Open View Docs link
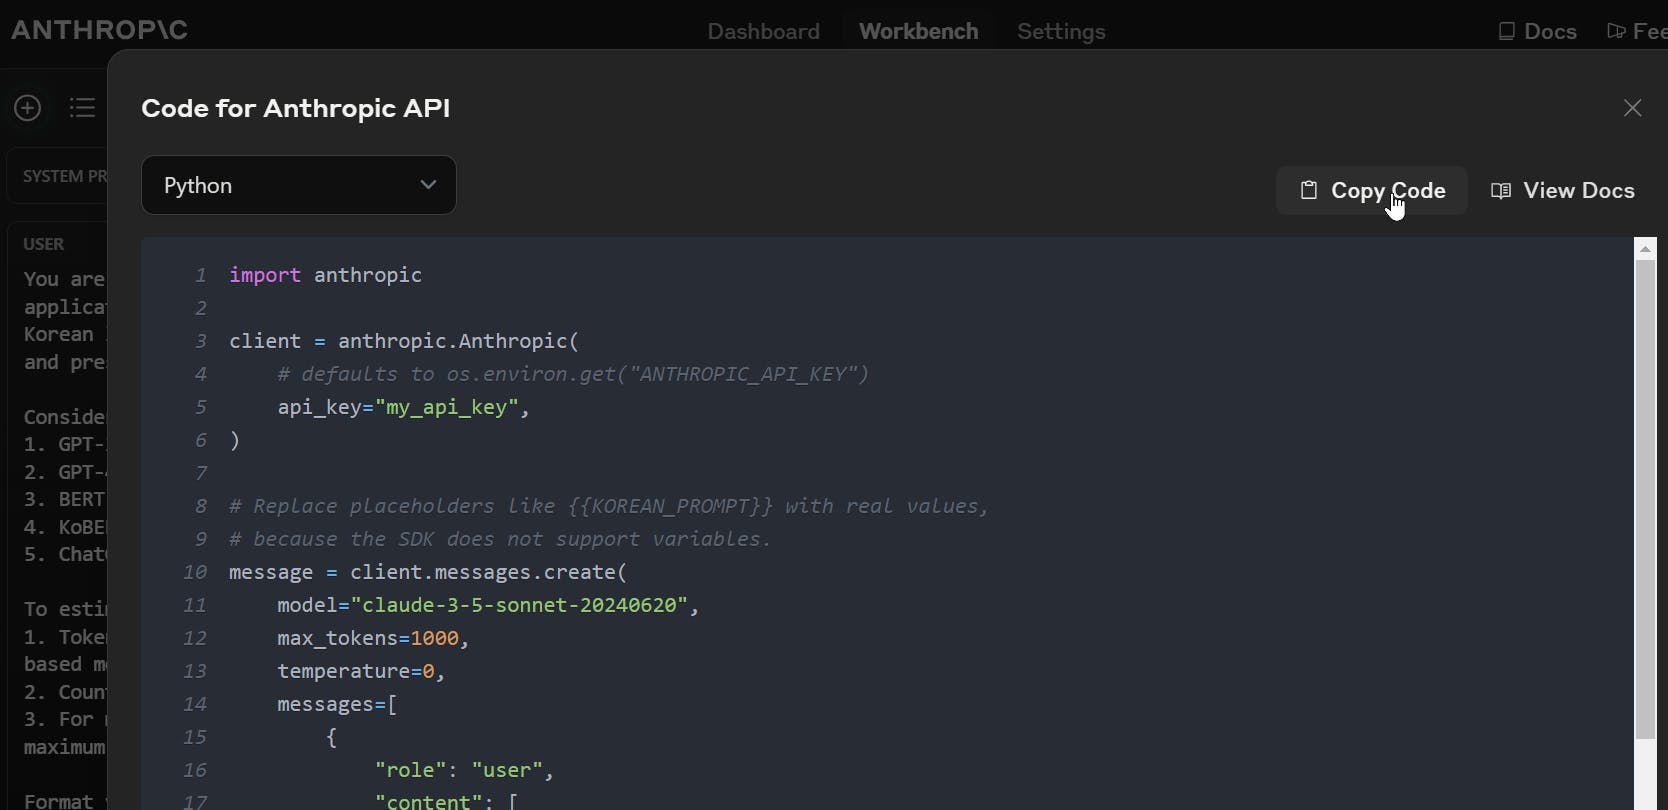Screen dimensions: 1668x810 [x=1563, y=190]
